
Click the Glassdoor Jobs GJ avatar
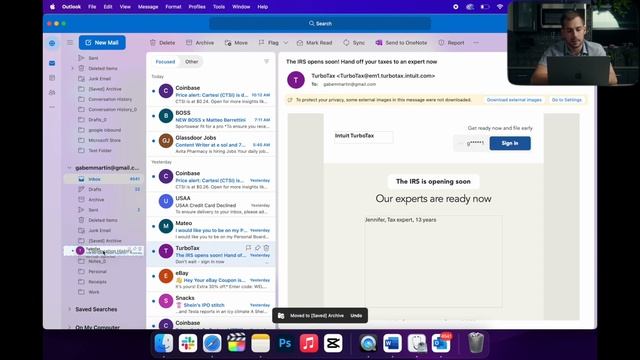tap(166, 141)
